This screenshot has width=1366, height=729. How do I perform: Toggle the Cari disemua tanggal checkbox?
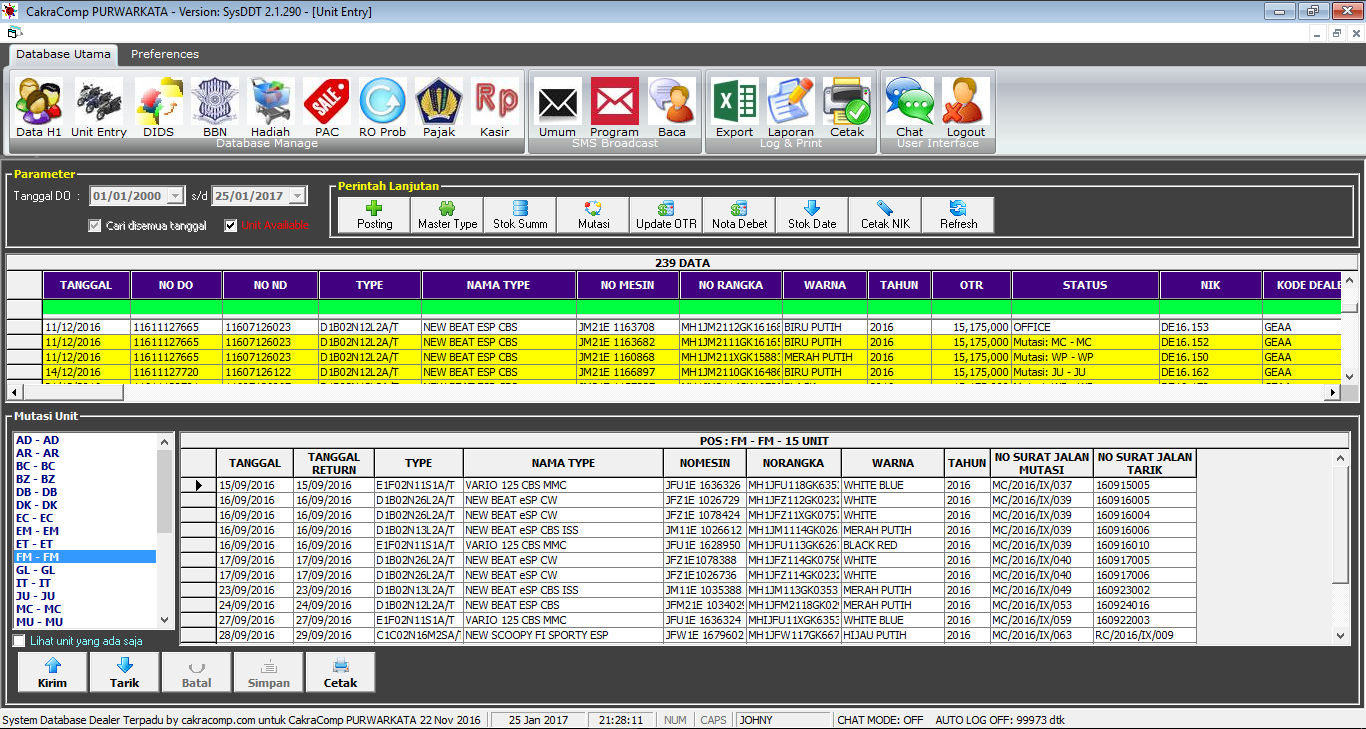tap(95, 226)
